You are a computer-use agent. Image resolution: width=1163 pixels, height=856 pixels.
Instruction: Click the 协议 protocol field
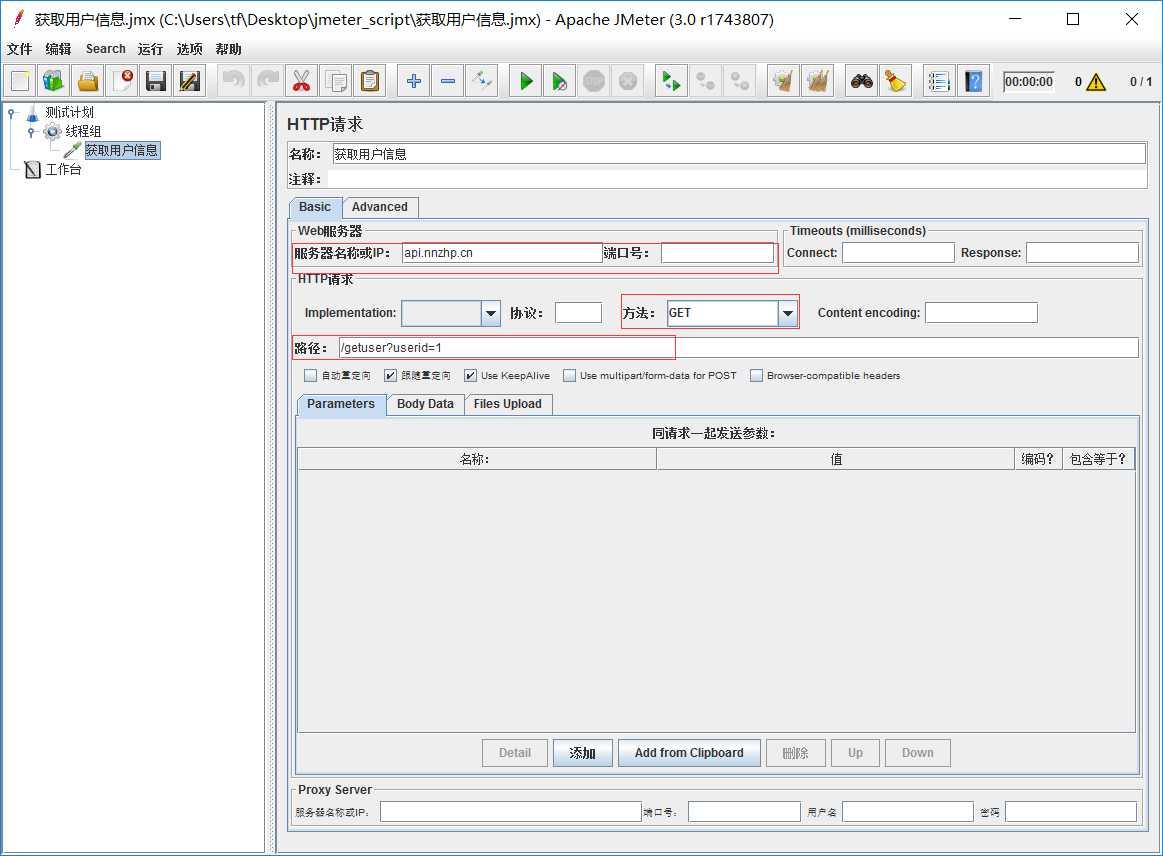pyautogui.click(x=578, y=313)
